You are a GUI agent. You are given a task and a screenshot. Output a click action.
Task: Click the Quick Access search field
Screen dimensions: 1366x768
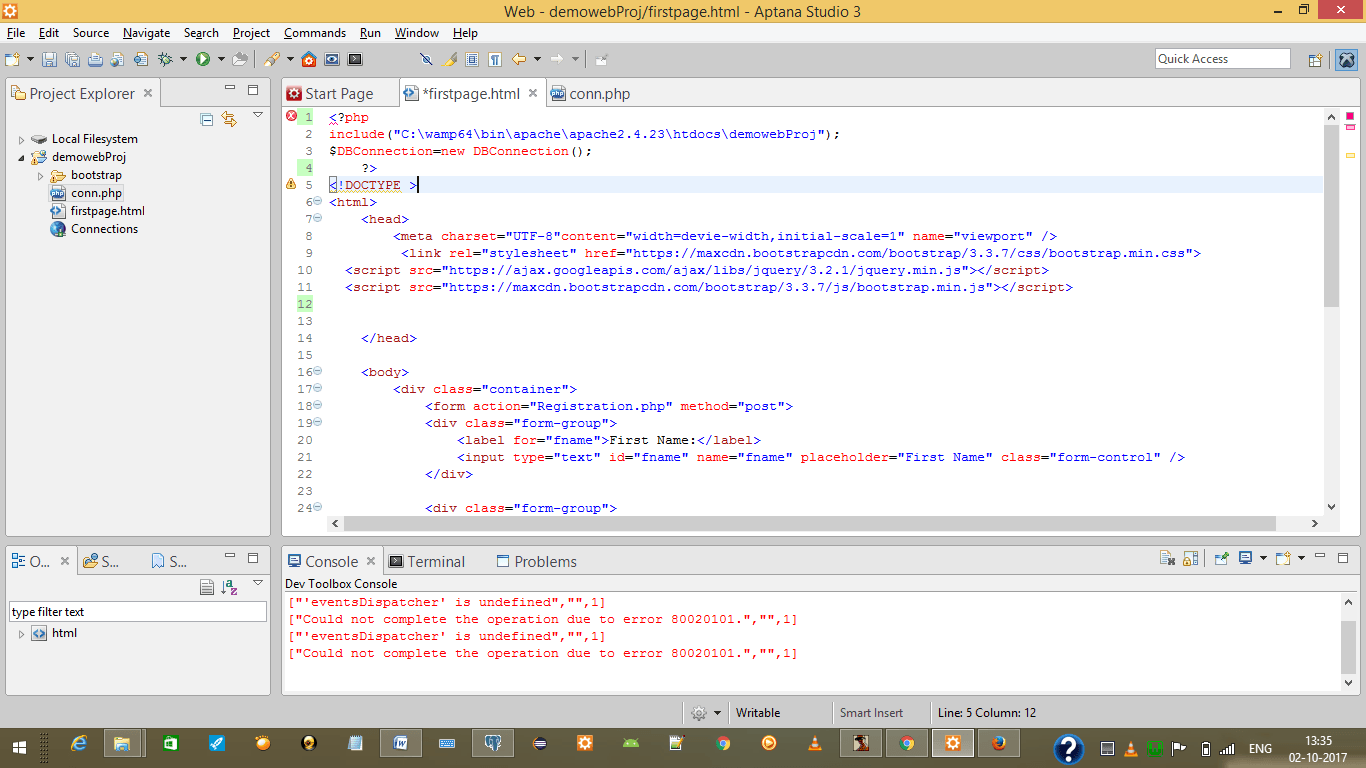pos(1222,59)
